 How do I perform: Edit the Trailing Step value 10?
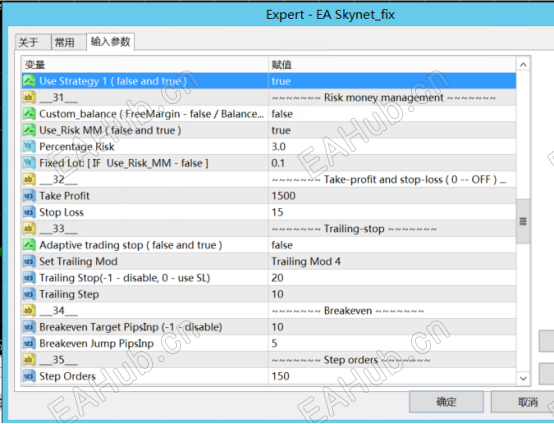tap(392, 294)
